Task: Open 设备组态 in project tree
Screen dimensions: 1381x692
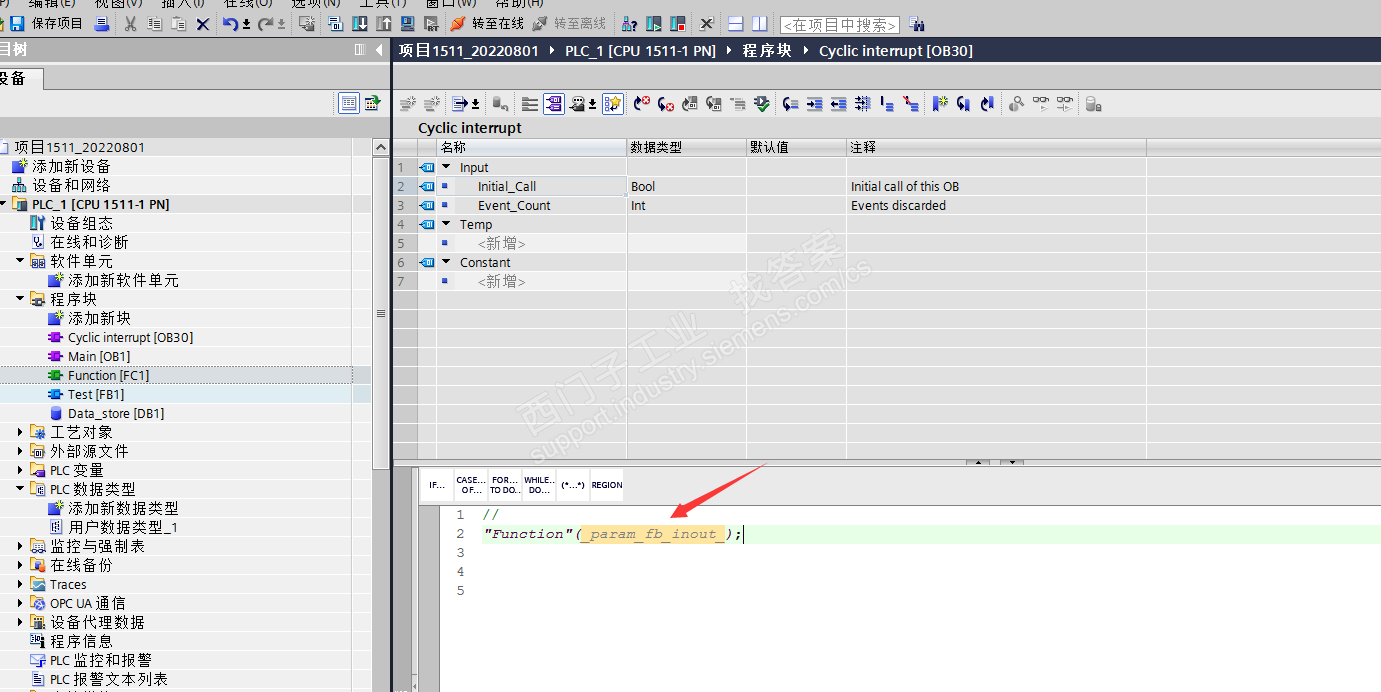Action: [x=82, y=223]
